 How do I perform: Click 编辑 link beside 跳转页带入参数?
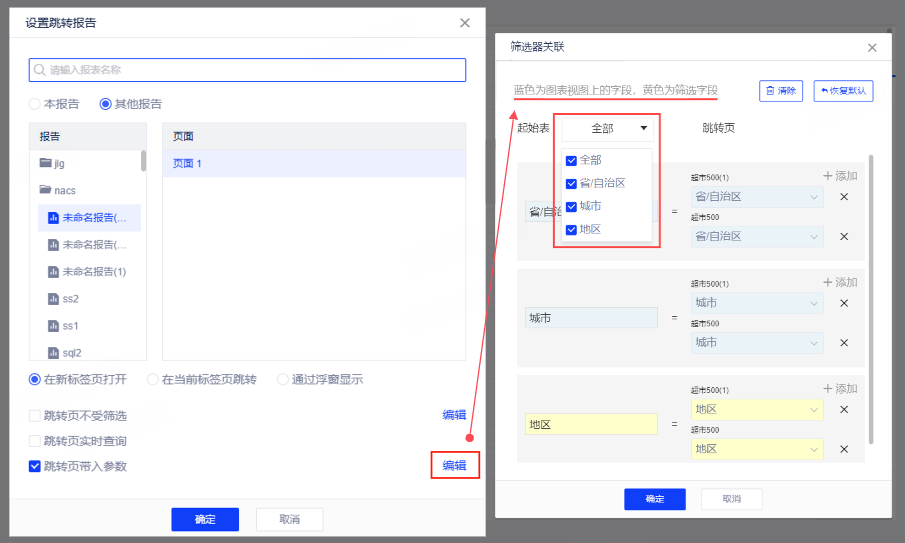pos(455,466)
